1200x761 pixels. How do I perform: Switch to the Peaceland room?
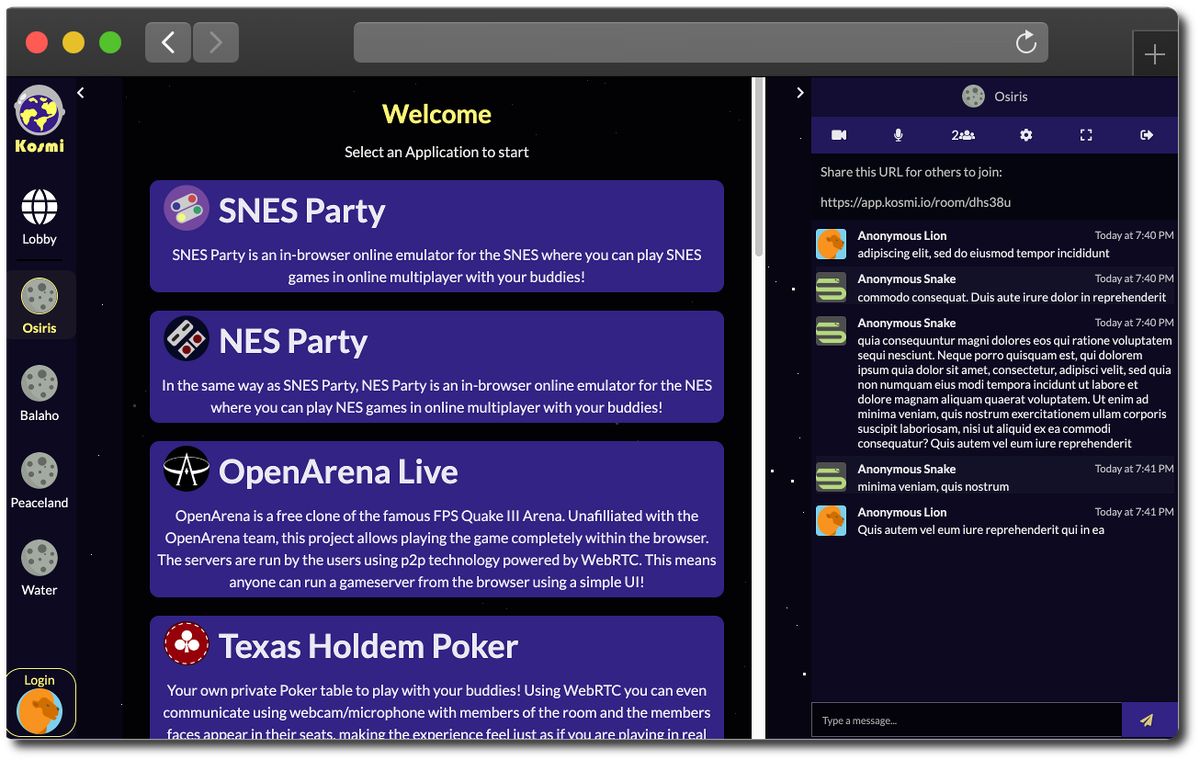[x=40, y=480]
